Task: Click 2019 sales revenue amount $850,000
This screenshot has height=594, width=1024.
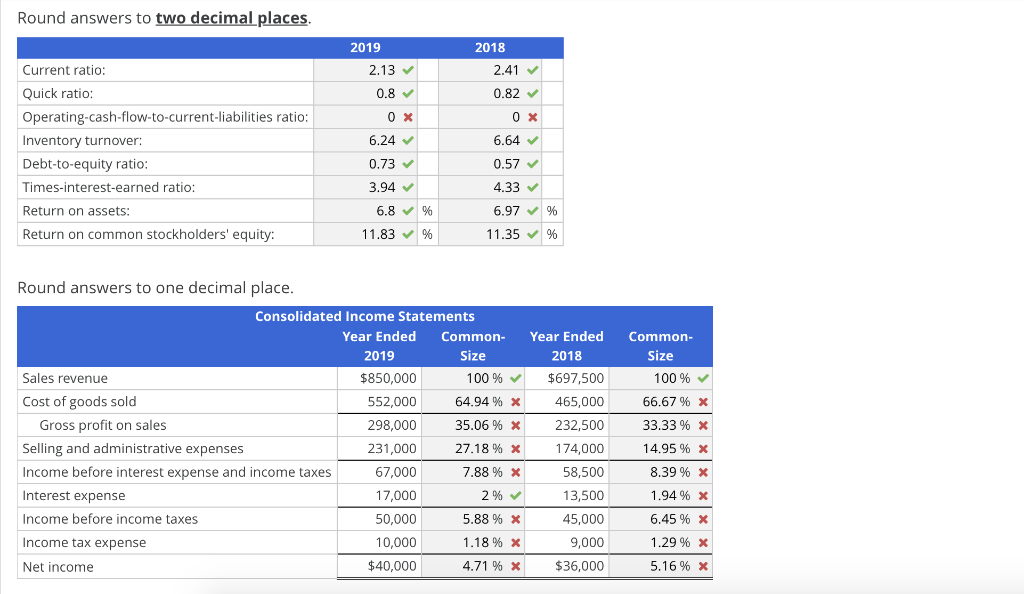Action: (388, 379)
